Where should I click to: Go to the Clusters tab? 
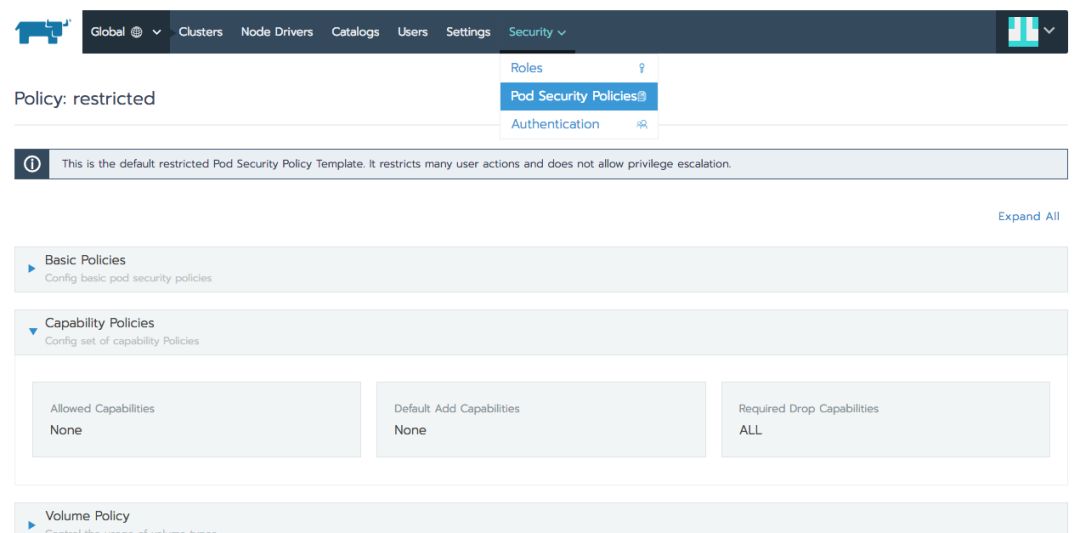200,32
